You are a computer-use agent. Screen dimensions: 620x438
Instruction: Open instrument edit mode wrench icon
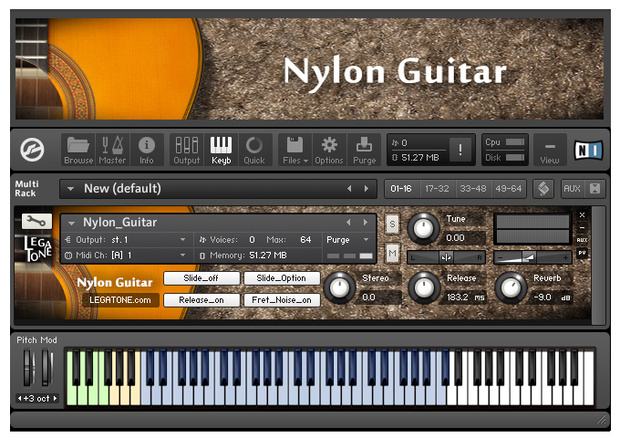(x=37, y=221)
